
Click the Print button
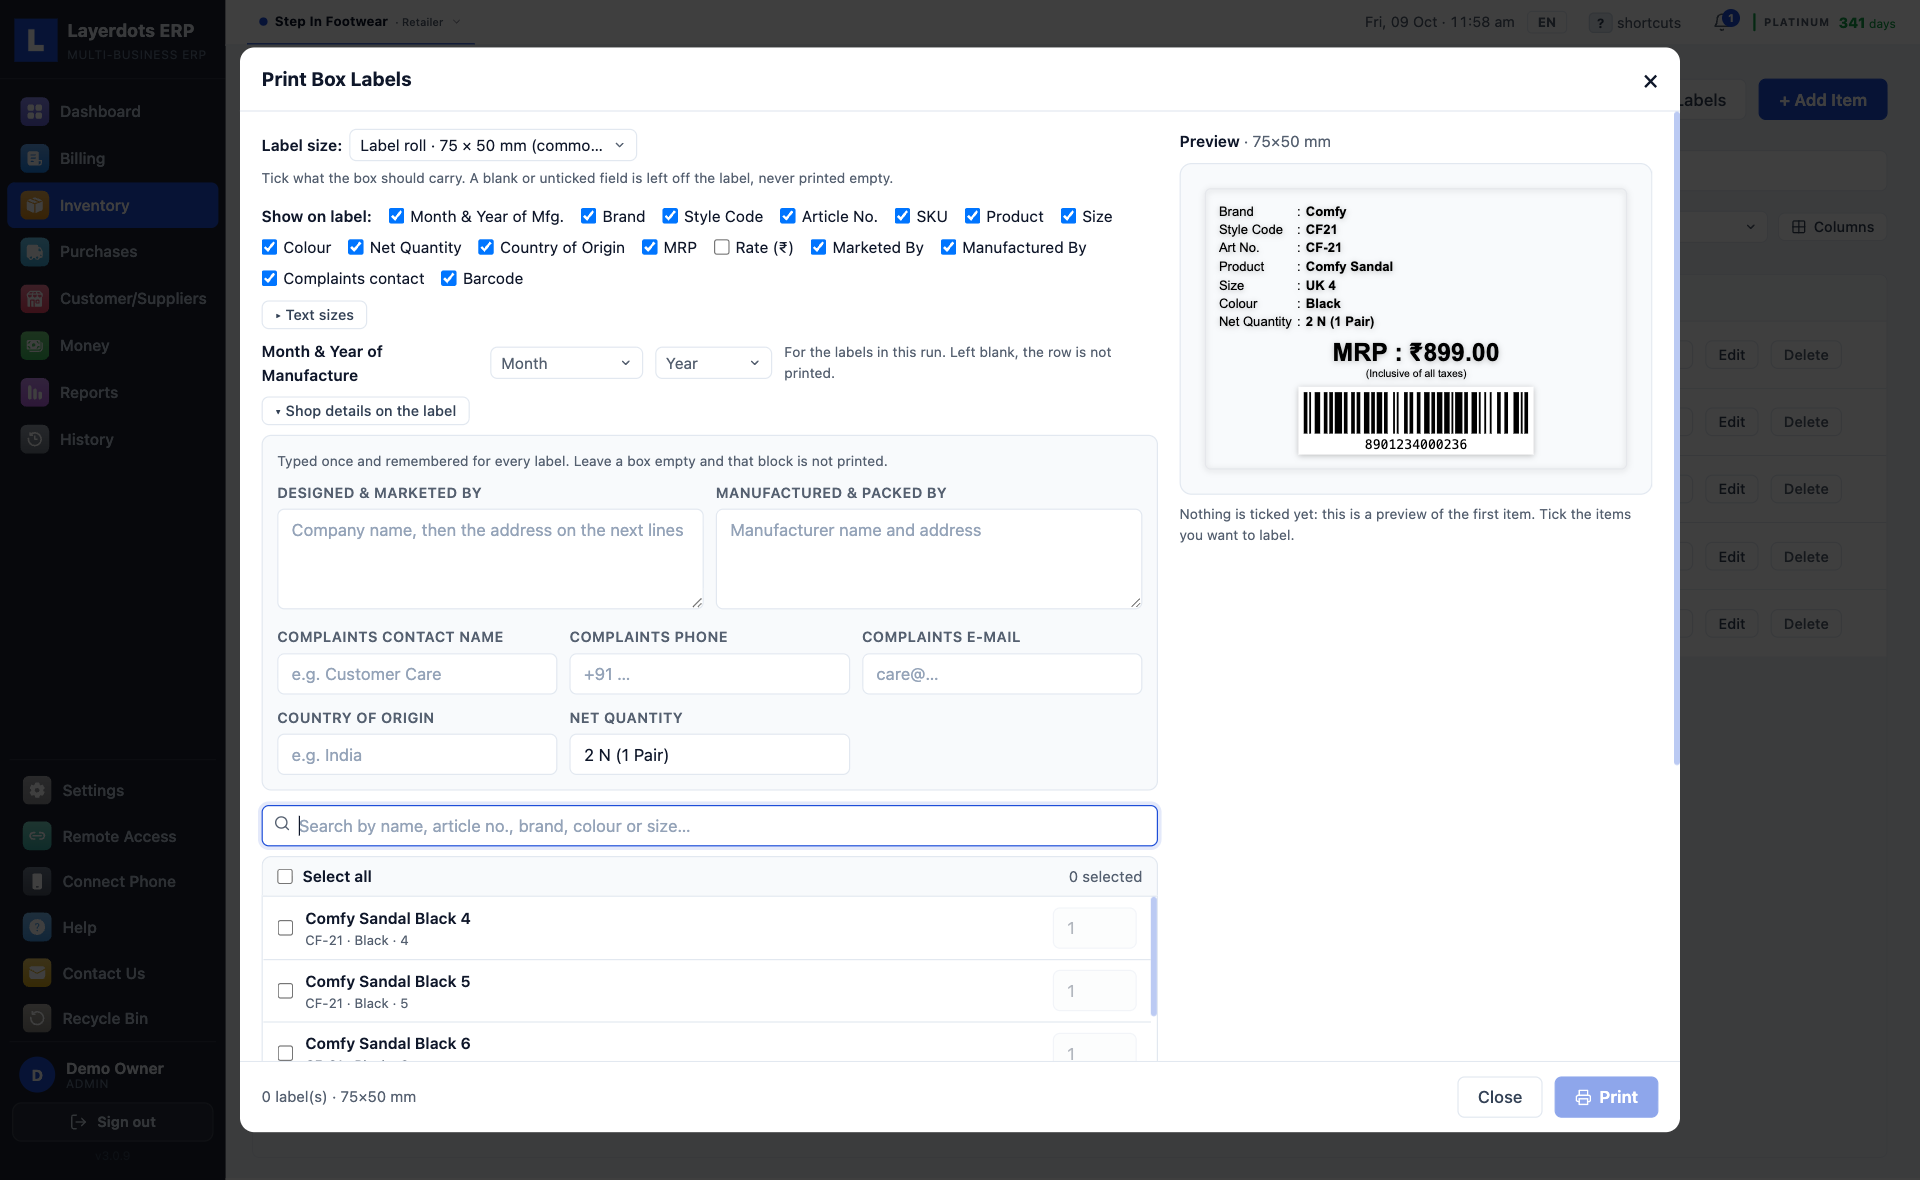(x=1606, y=1097)
